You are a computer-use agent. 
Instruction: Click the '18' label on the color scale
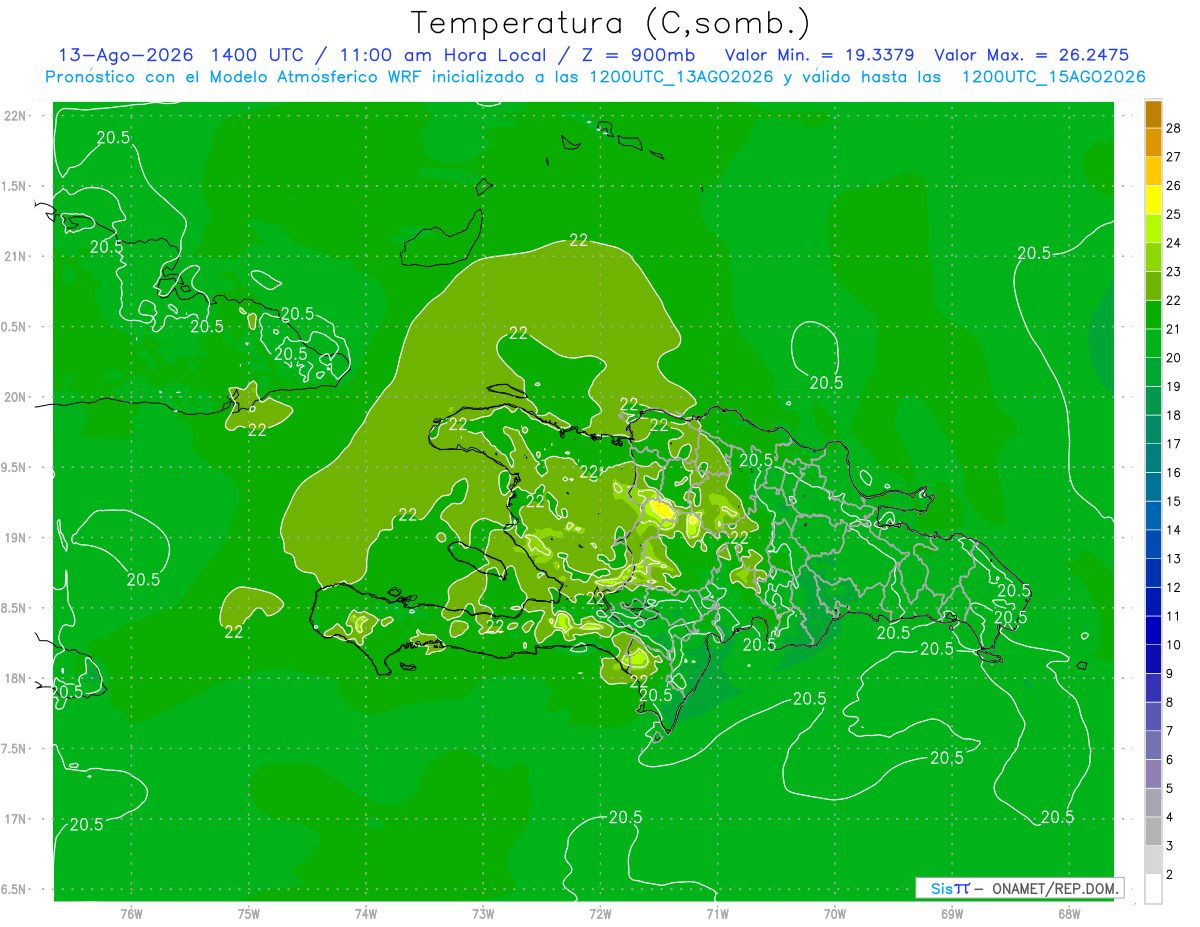point(1174,415)
